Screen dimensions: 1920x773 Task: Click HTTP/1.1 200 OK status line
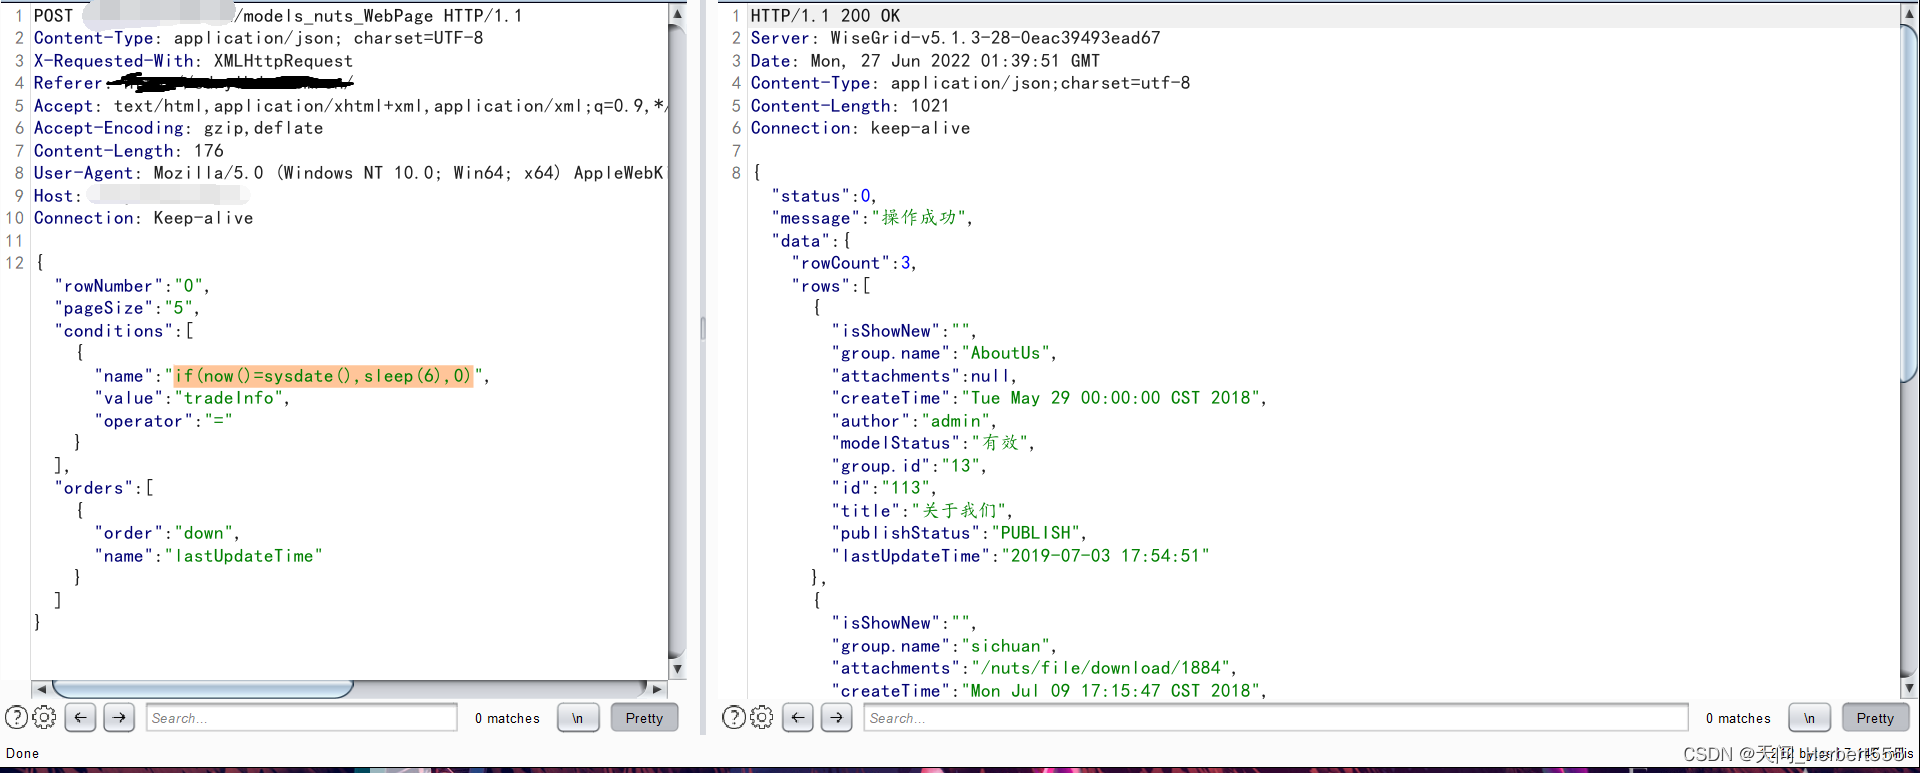825,16
